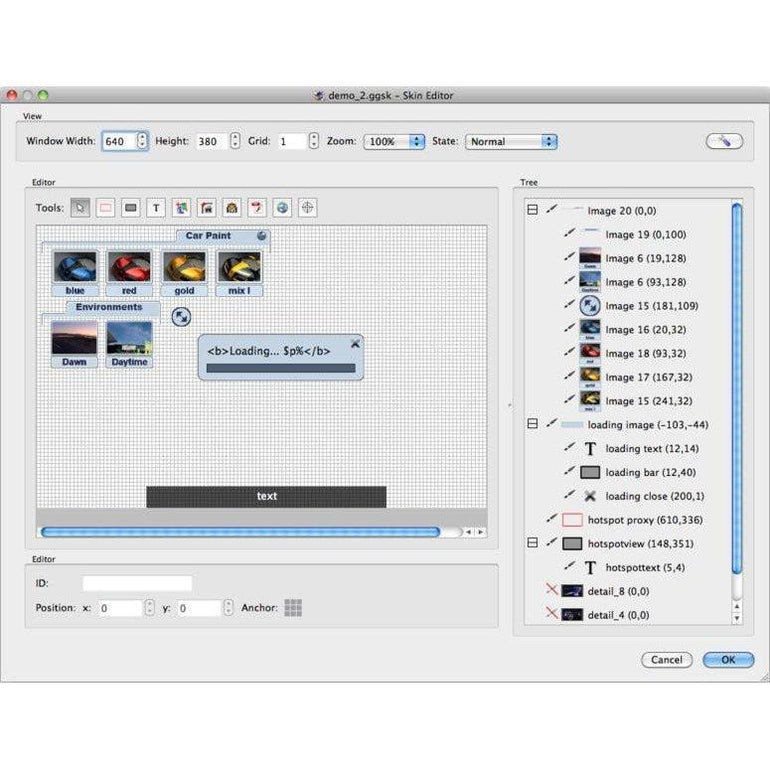Click the Cancel button
The height and width of the screenshot is (770, 770).
pyautogui.click(x=666, y=660)
